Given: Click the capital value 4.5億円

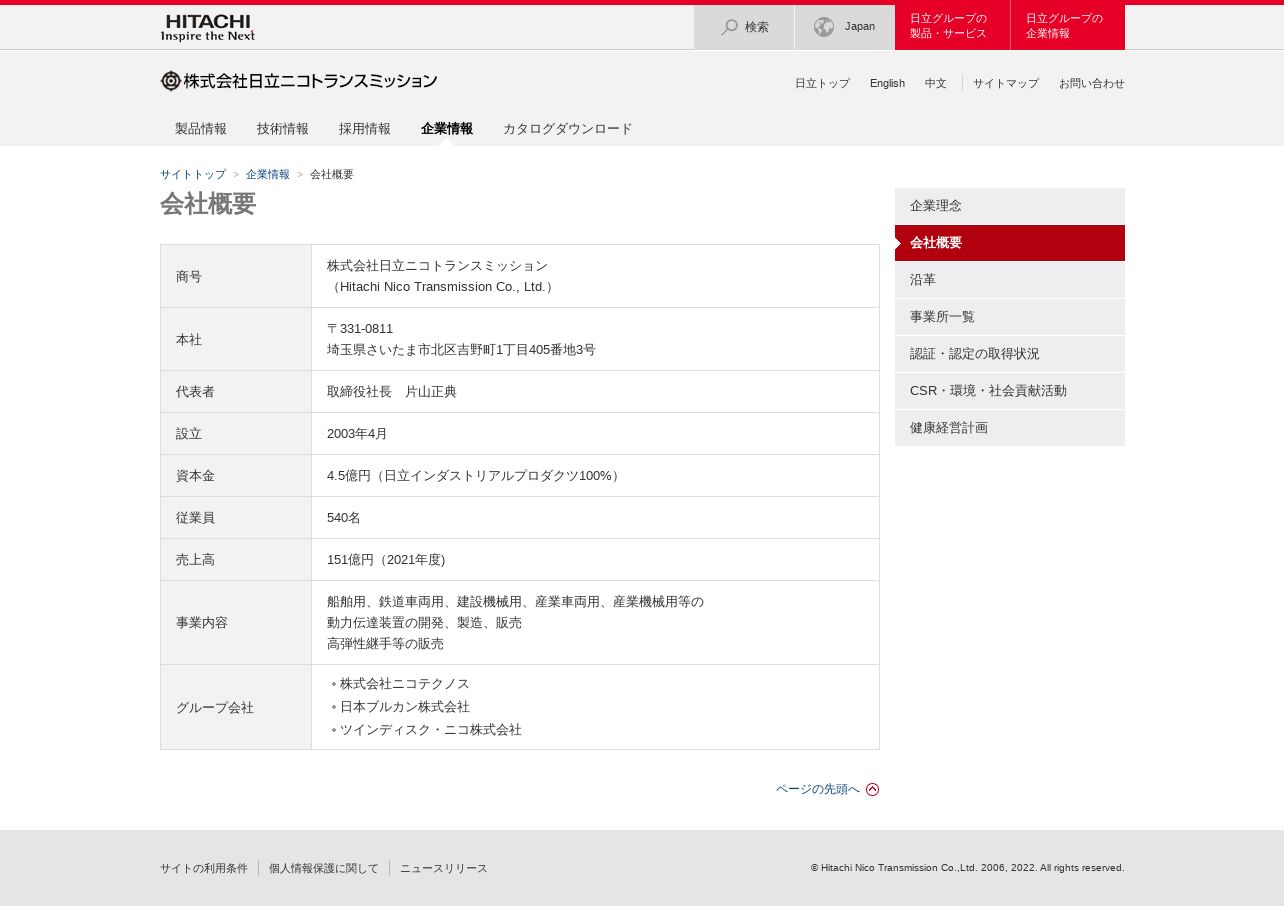Looking at the screenshot, I should pyautogui.click(x=349, y=476).
